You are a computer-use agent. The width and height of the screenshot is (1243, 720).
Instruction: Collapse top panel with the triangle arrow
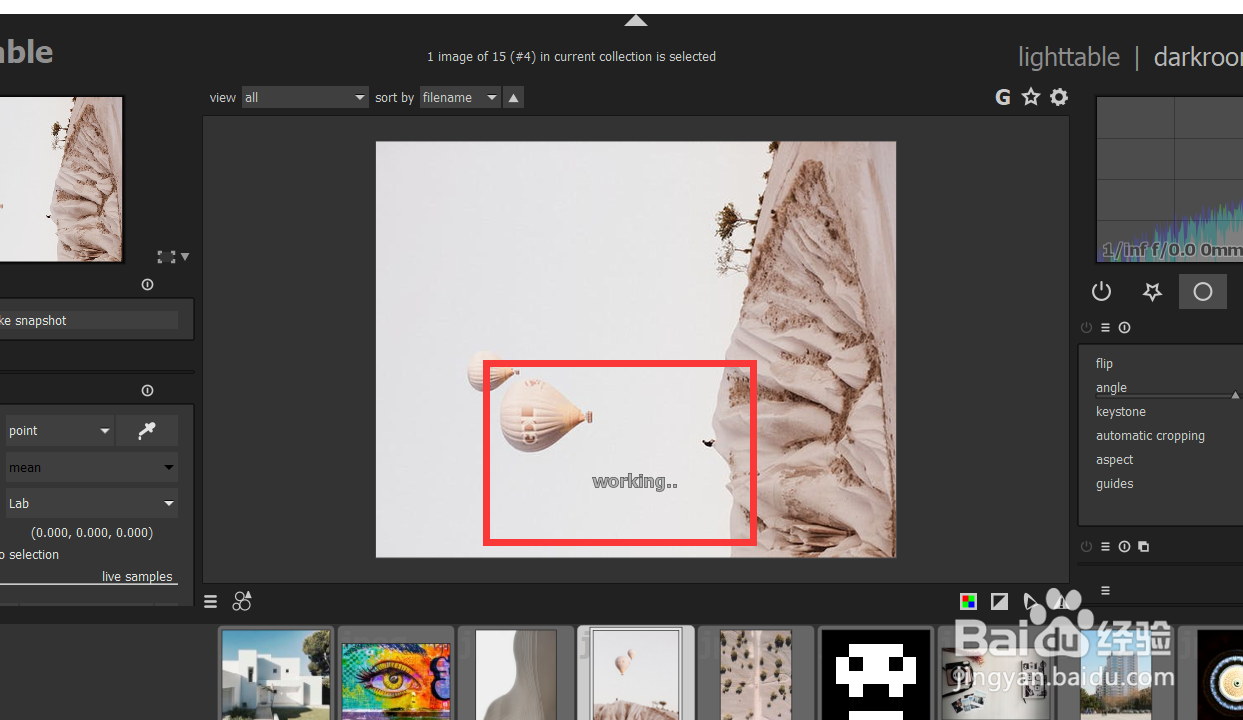636,20
